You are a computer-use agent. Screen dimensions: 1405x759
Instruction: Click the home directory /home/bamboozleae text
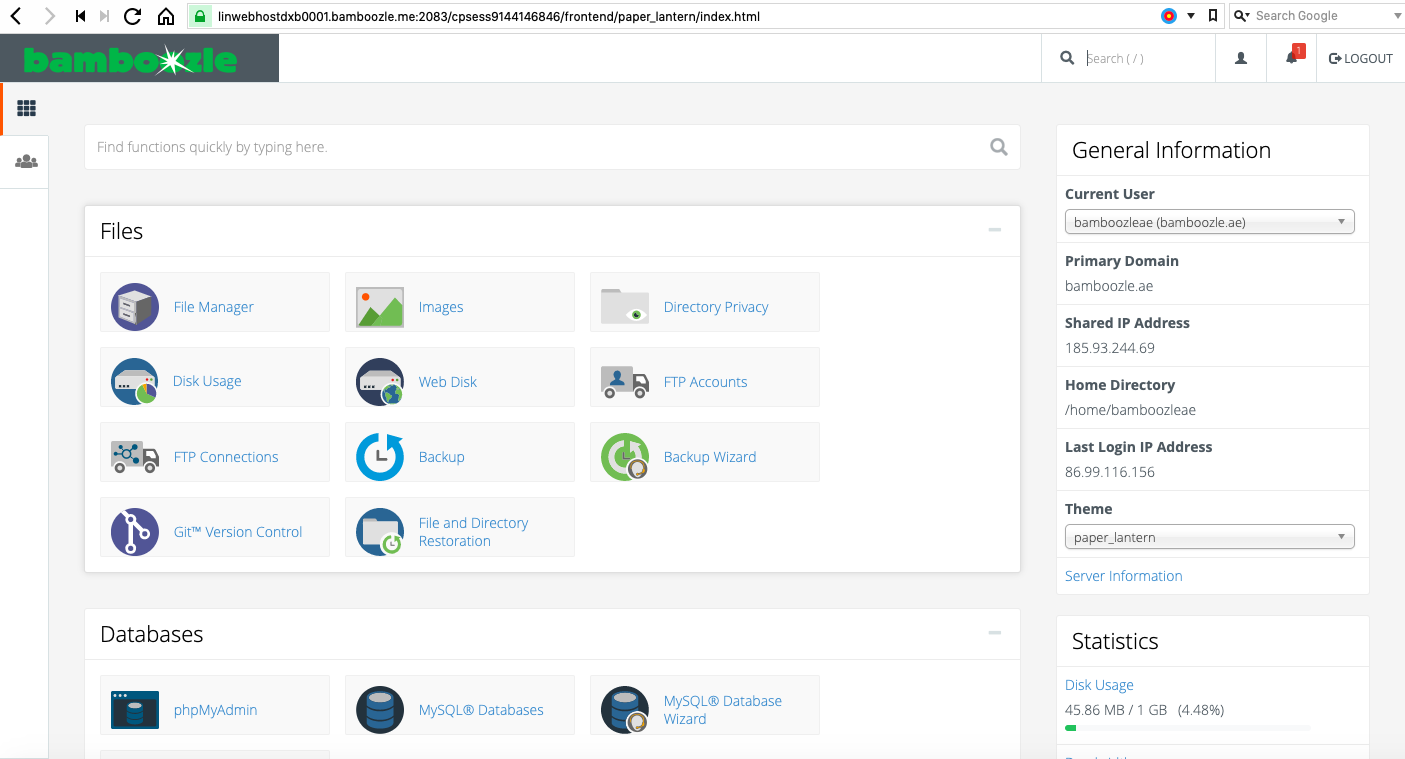pos(1130,410)
